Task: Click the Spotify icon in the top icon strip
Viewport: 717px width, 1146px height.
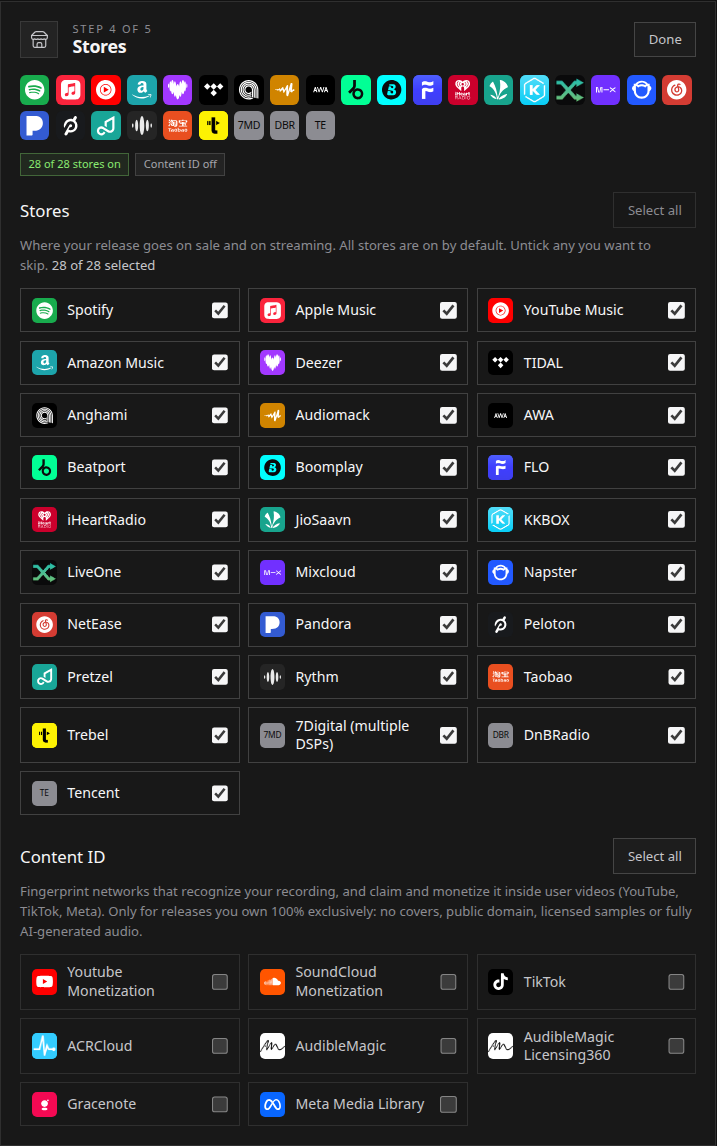Action: tap(34, 90)
